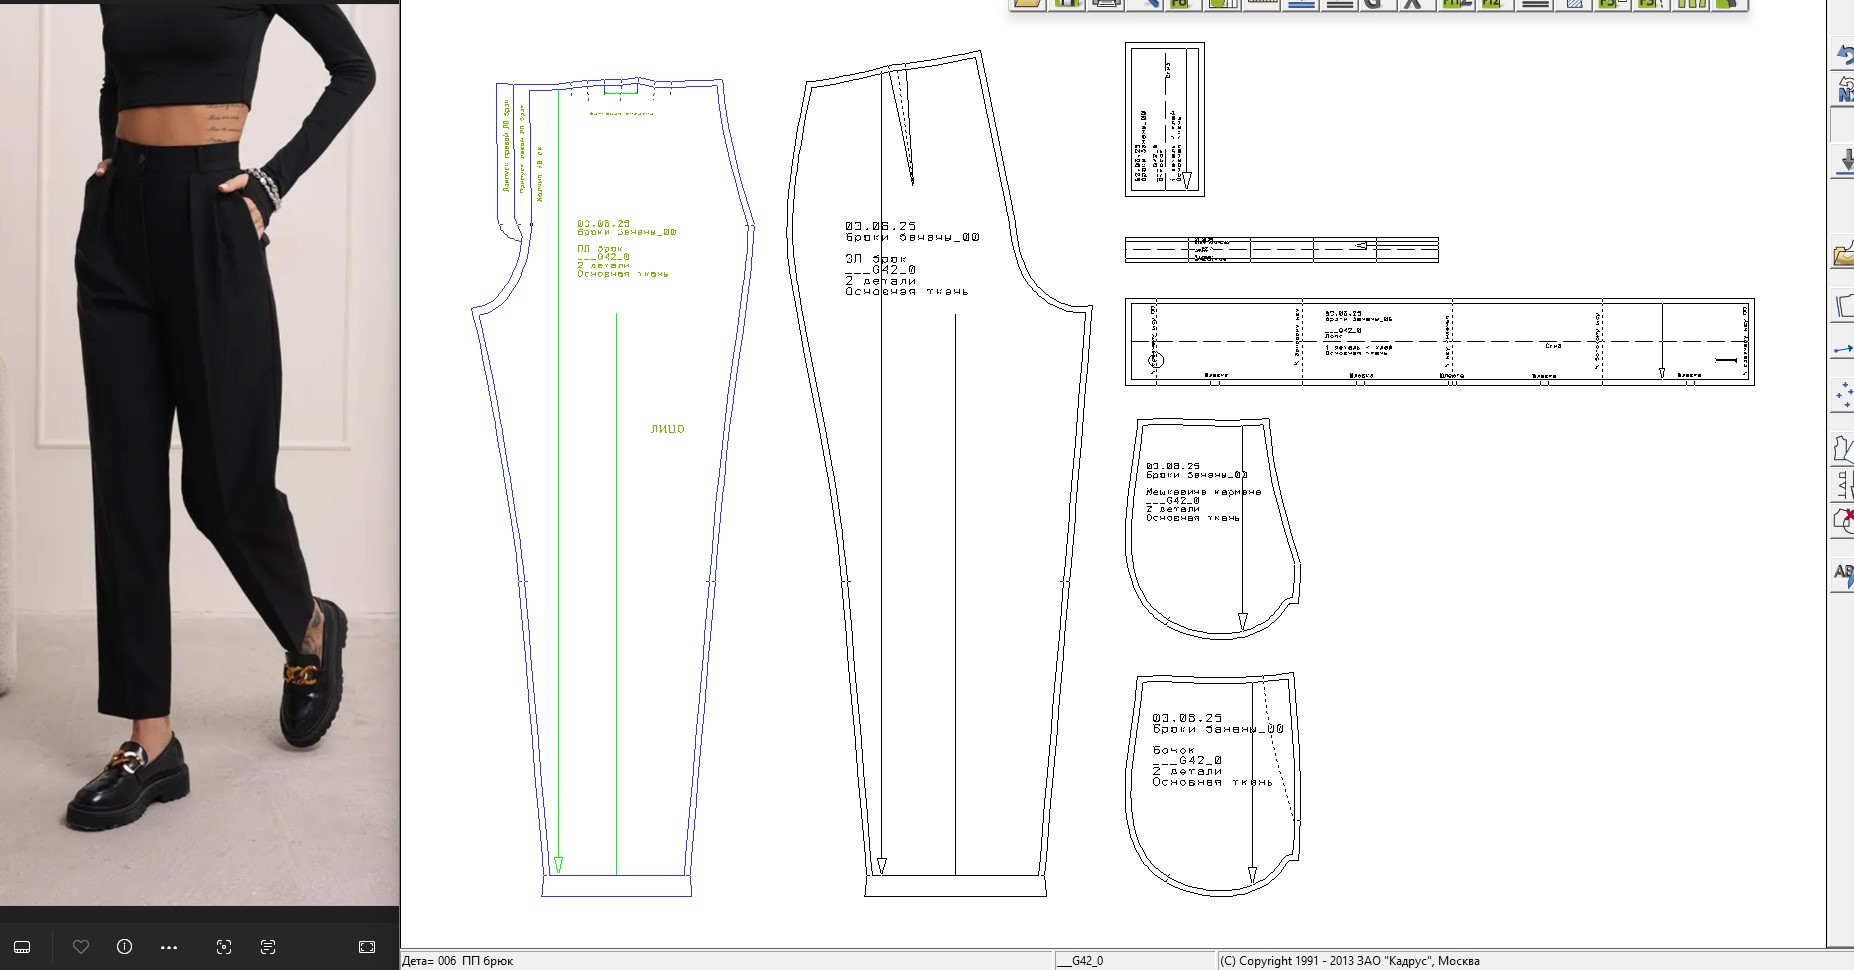Click the letter G icon in top toolbar
Image resolution: width=1854 pixels, height=970 pixels.
click(1373, 4)
